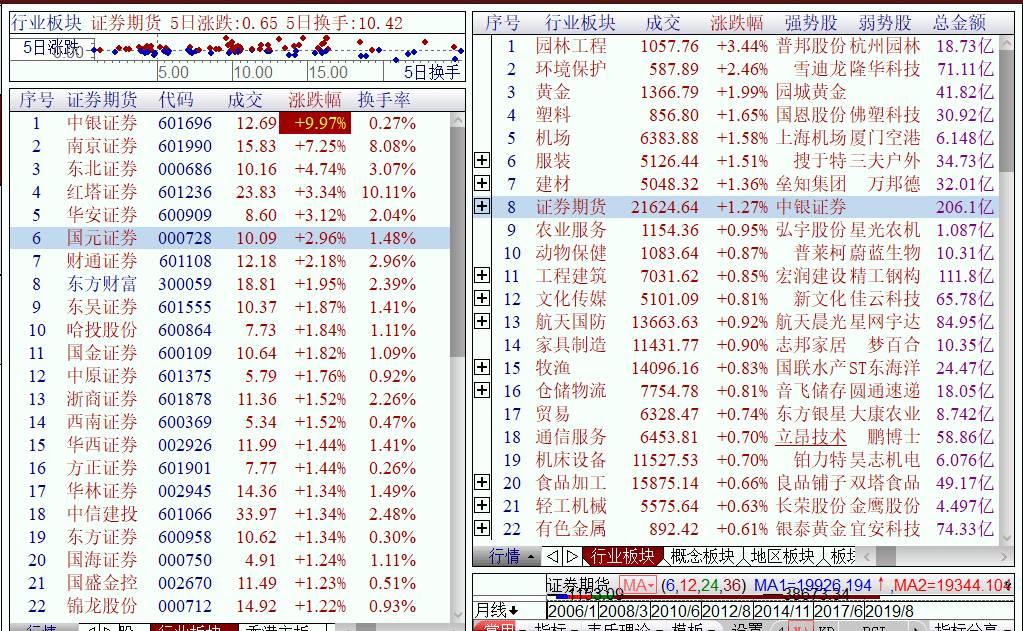This screenshot has height=631, width=1023.
Task: Expand the 仓储物流 sector row
Action: (482, 390)
